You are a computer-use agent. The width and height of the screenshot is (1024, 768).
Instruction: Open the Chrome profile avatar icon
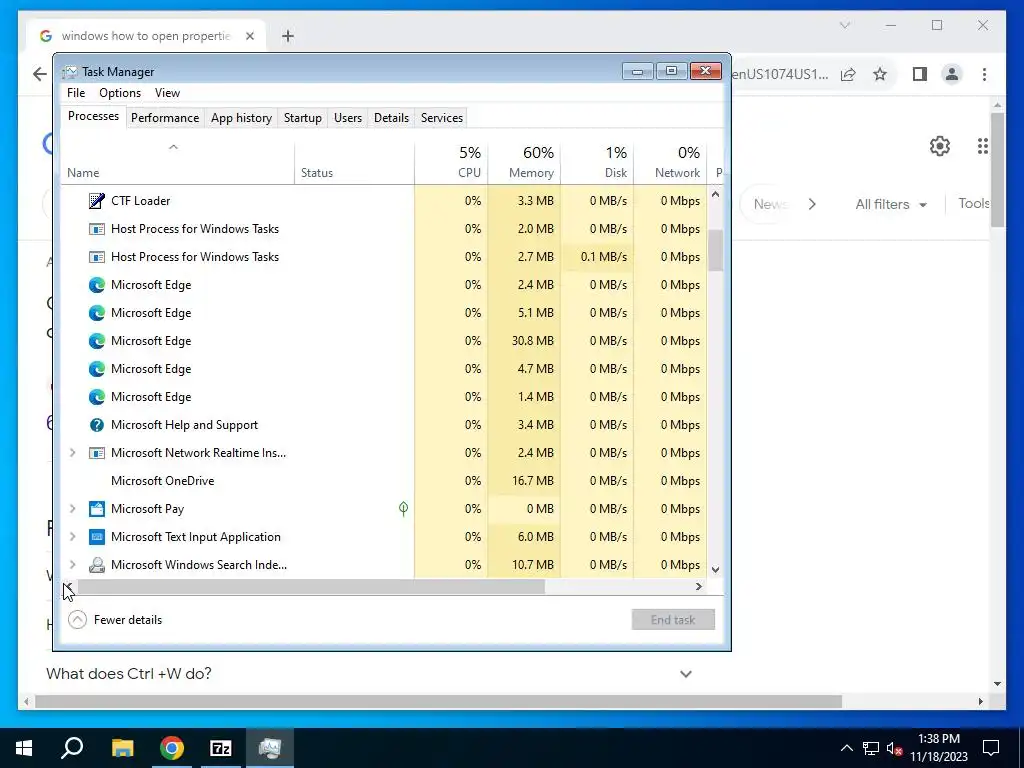(x=952, y=74)
